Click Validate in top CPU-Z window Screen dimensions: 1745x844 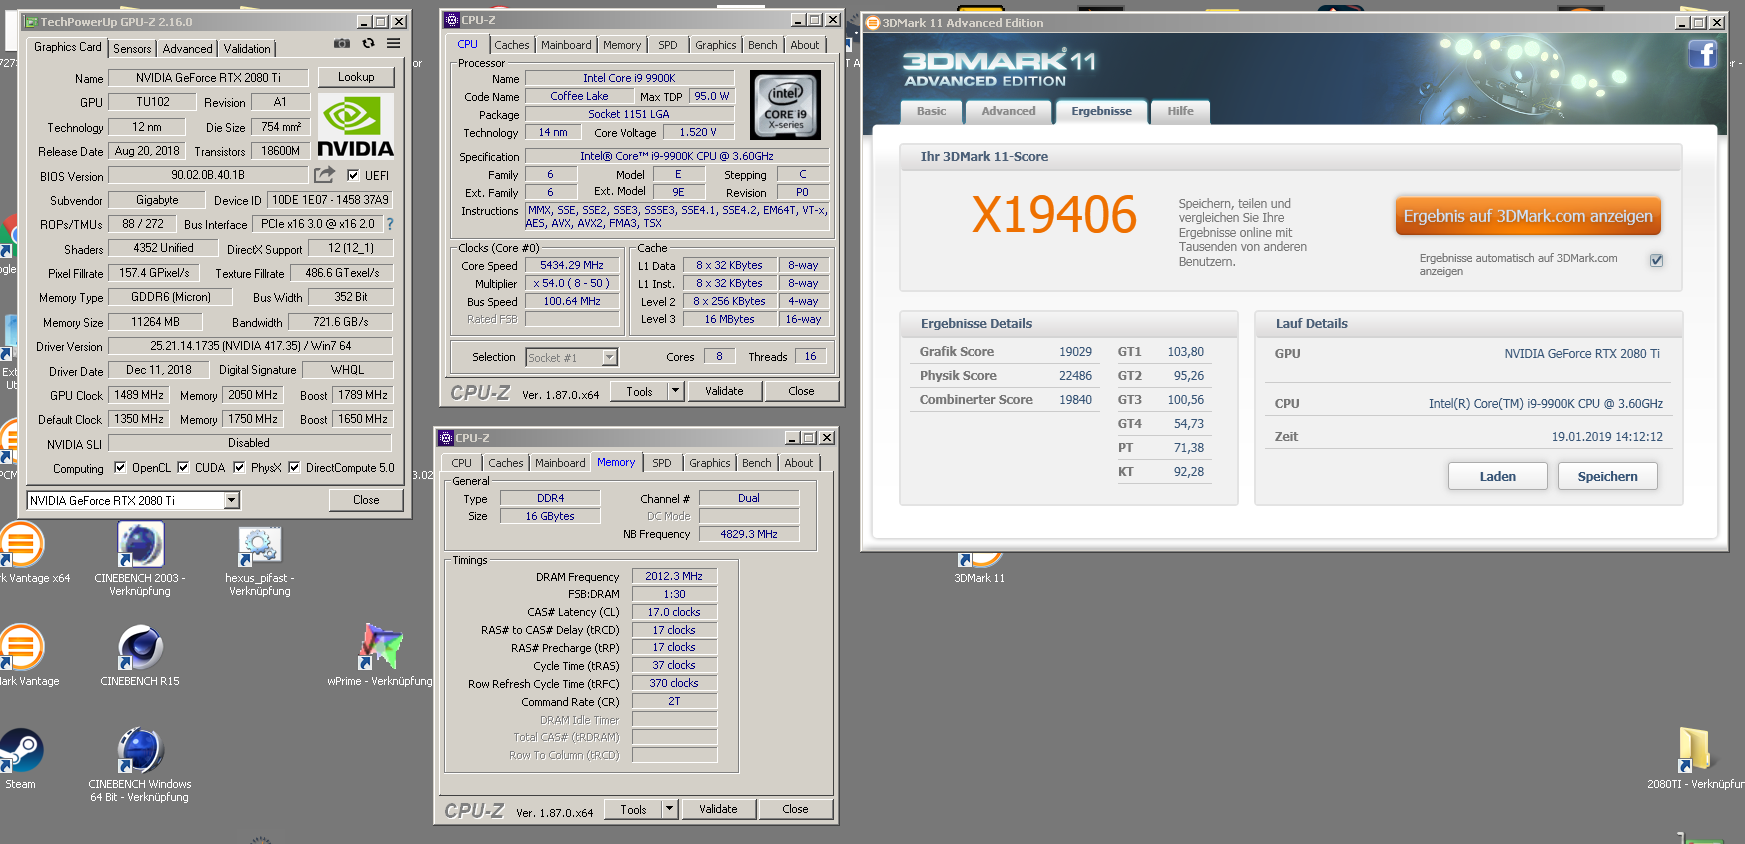click(724, 391)
